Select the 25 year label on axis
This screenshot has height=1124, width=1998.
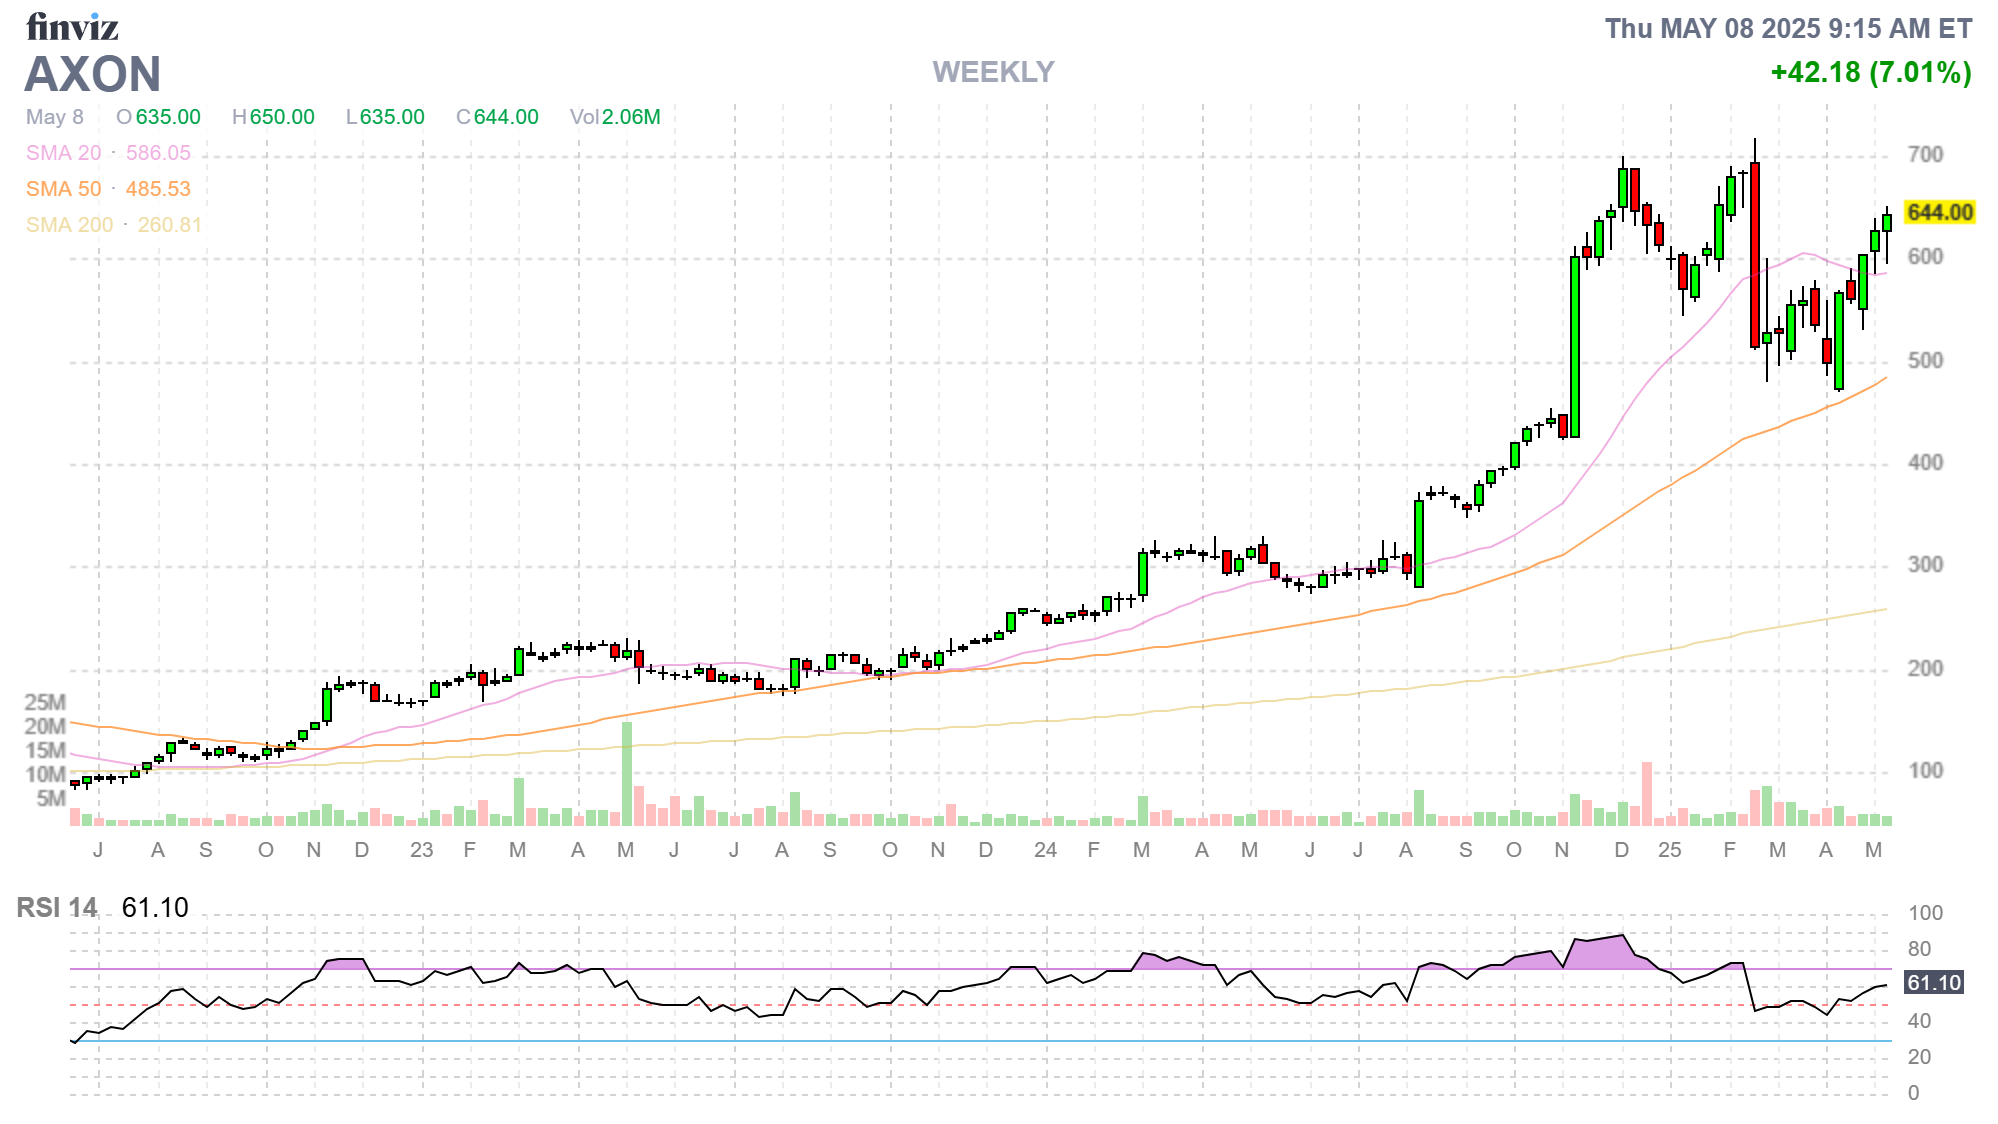pyautogui.click(x=1670, y=851)
